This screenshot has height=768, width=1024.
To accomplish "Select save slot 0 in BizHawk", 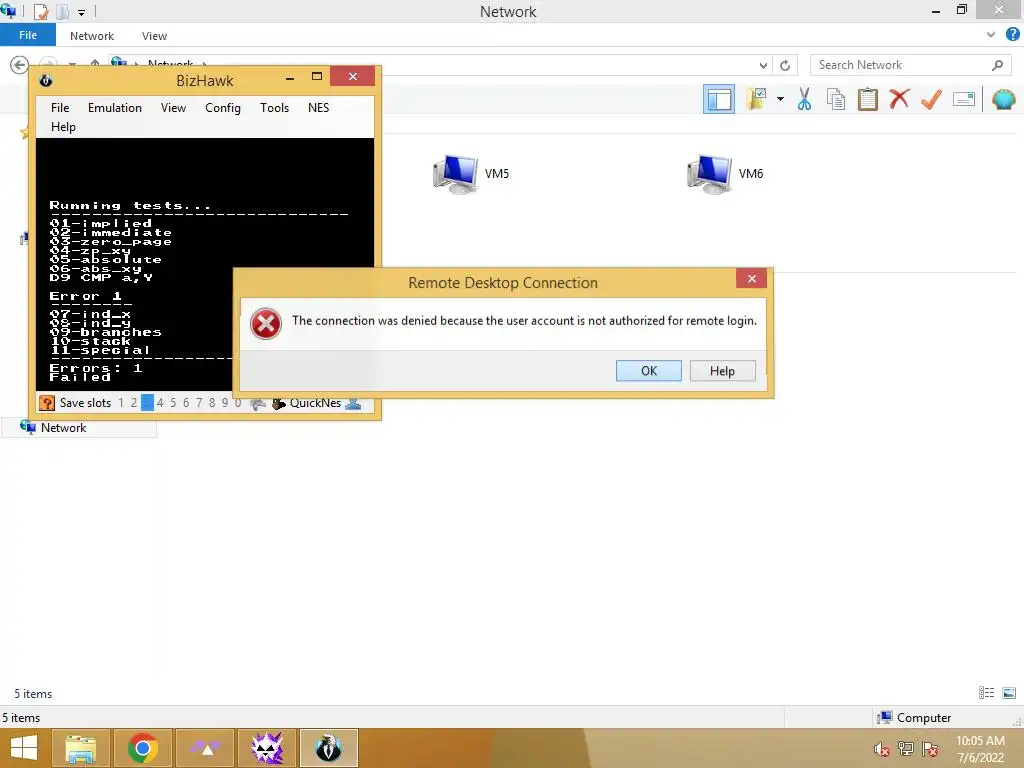I will pyautogui.click(x=238, y=403).
